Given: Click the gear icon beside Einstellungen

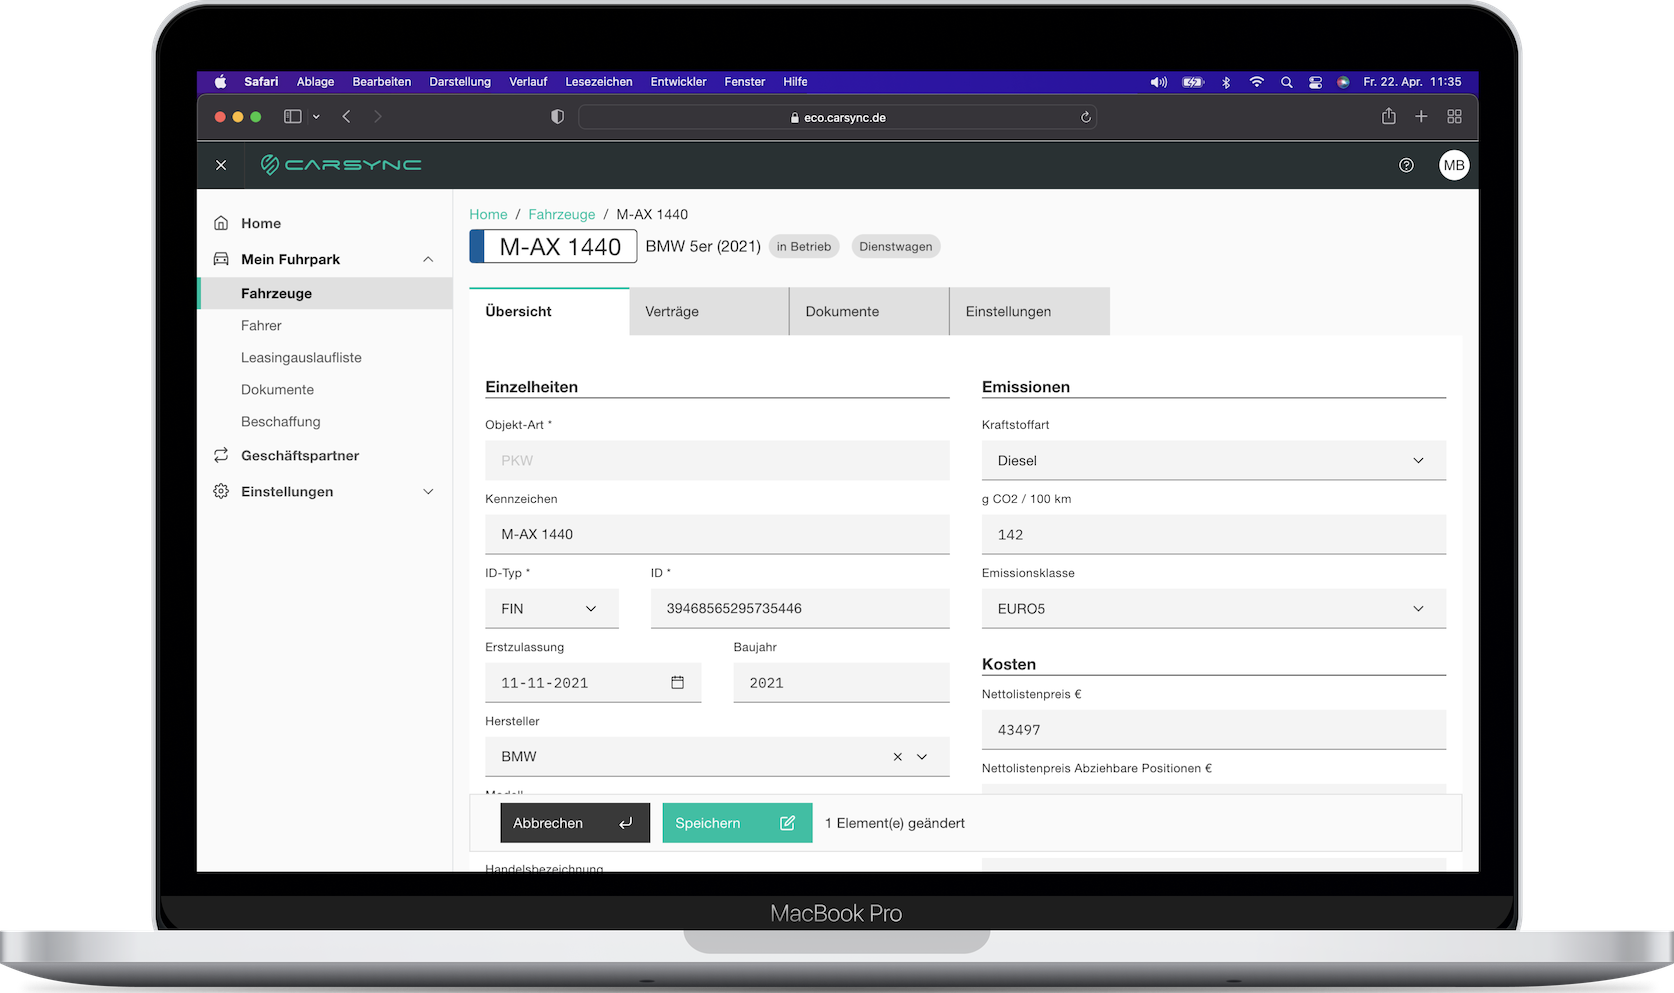Looking at the screenshot, I should tap(221, 491).
